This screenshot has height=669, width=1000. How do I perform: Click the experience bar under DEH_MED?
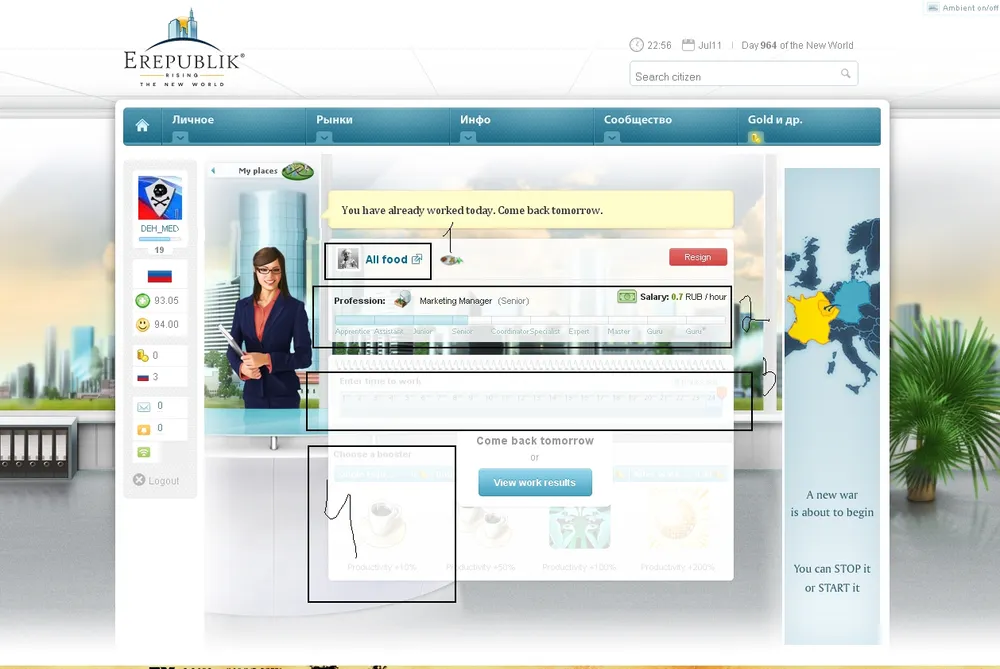[159, 239]
